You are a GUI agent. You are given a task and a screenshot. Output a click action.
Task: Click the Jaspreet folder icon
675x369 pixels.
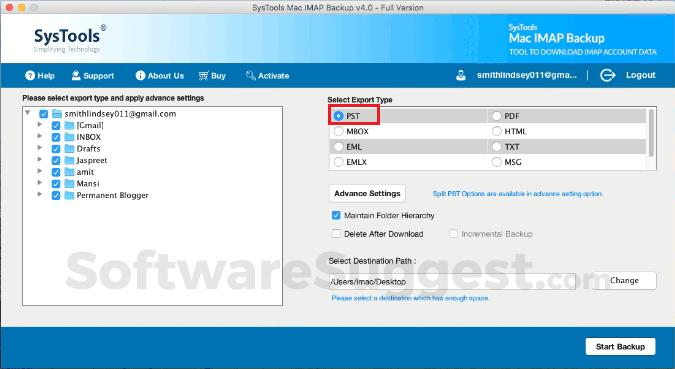click(69, 160)
